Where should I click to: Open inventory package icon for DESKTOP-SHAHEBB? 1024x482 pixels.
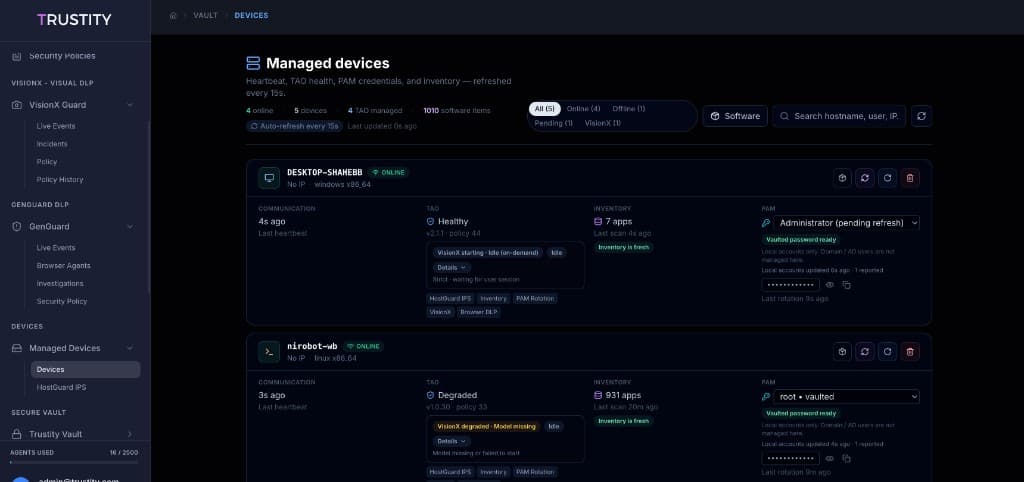[842, 178]
